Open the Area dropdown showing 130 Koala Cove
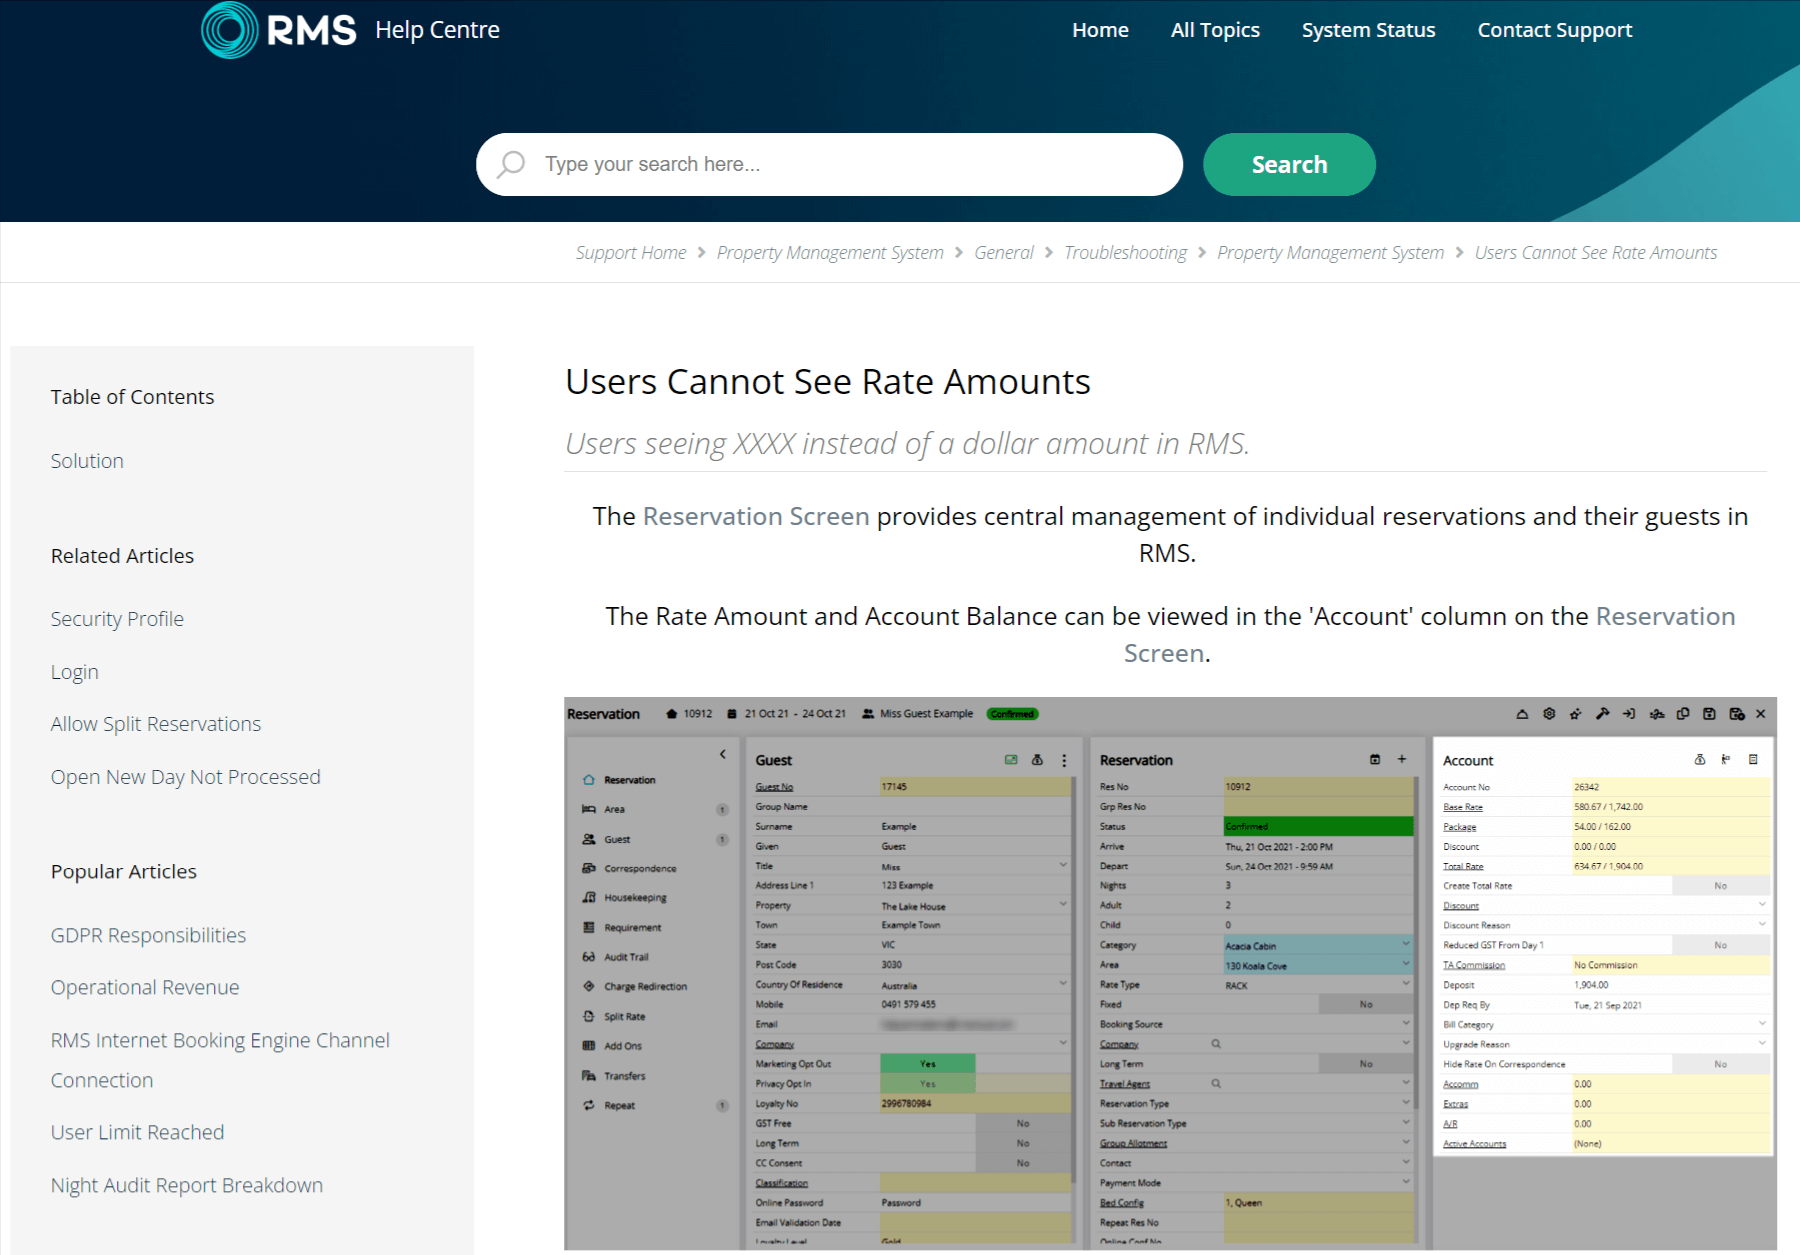Image resolution: width=1800 pixels, height=1255 pixels. [x=1319, y=965]
